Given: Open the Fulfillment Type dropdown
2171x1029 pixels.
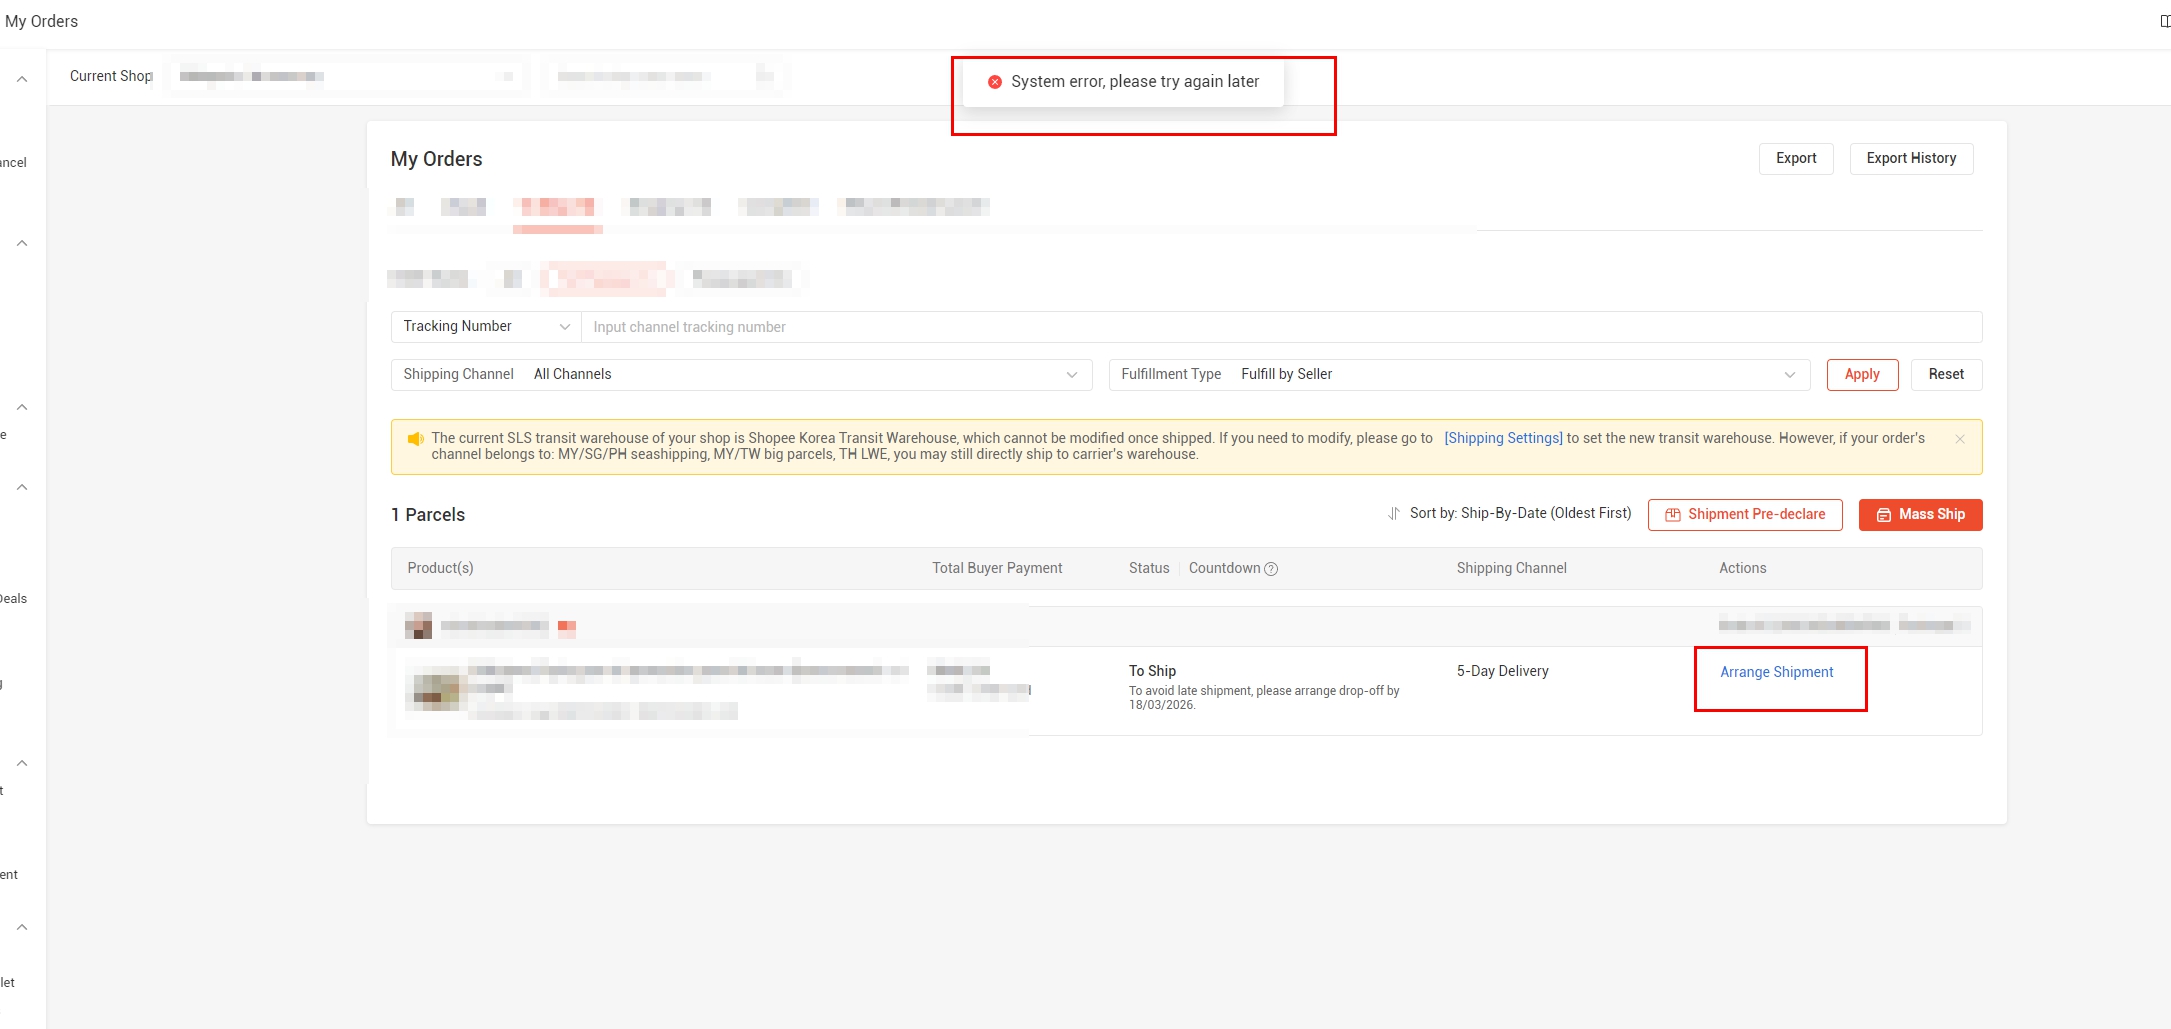Looking at the screenshot, I should [x=1459, y=375].
